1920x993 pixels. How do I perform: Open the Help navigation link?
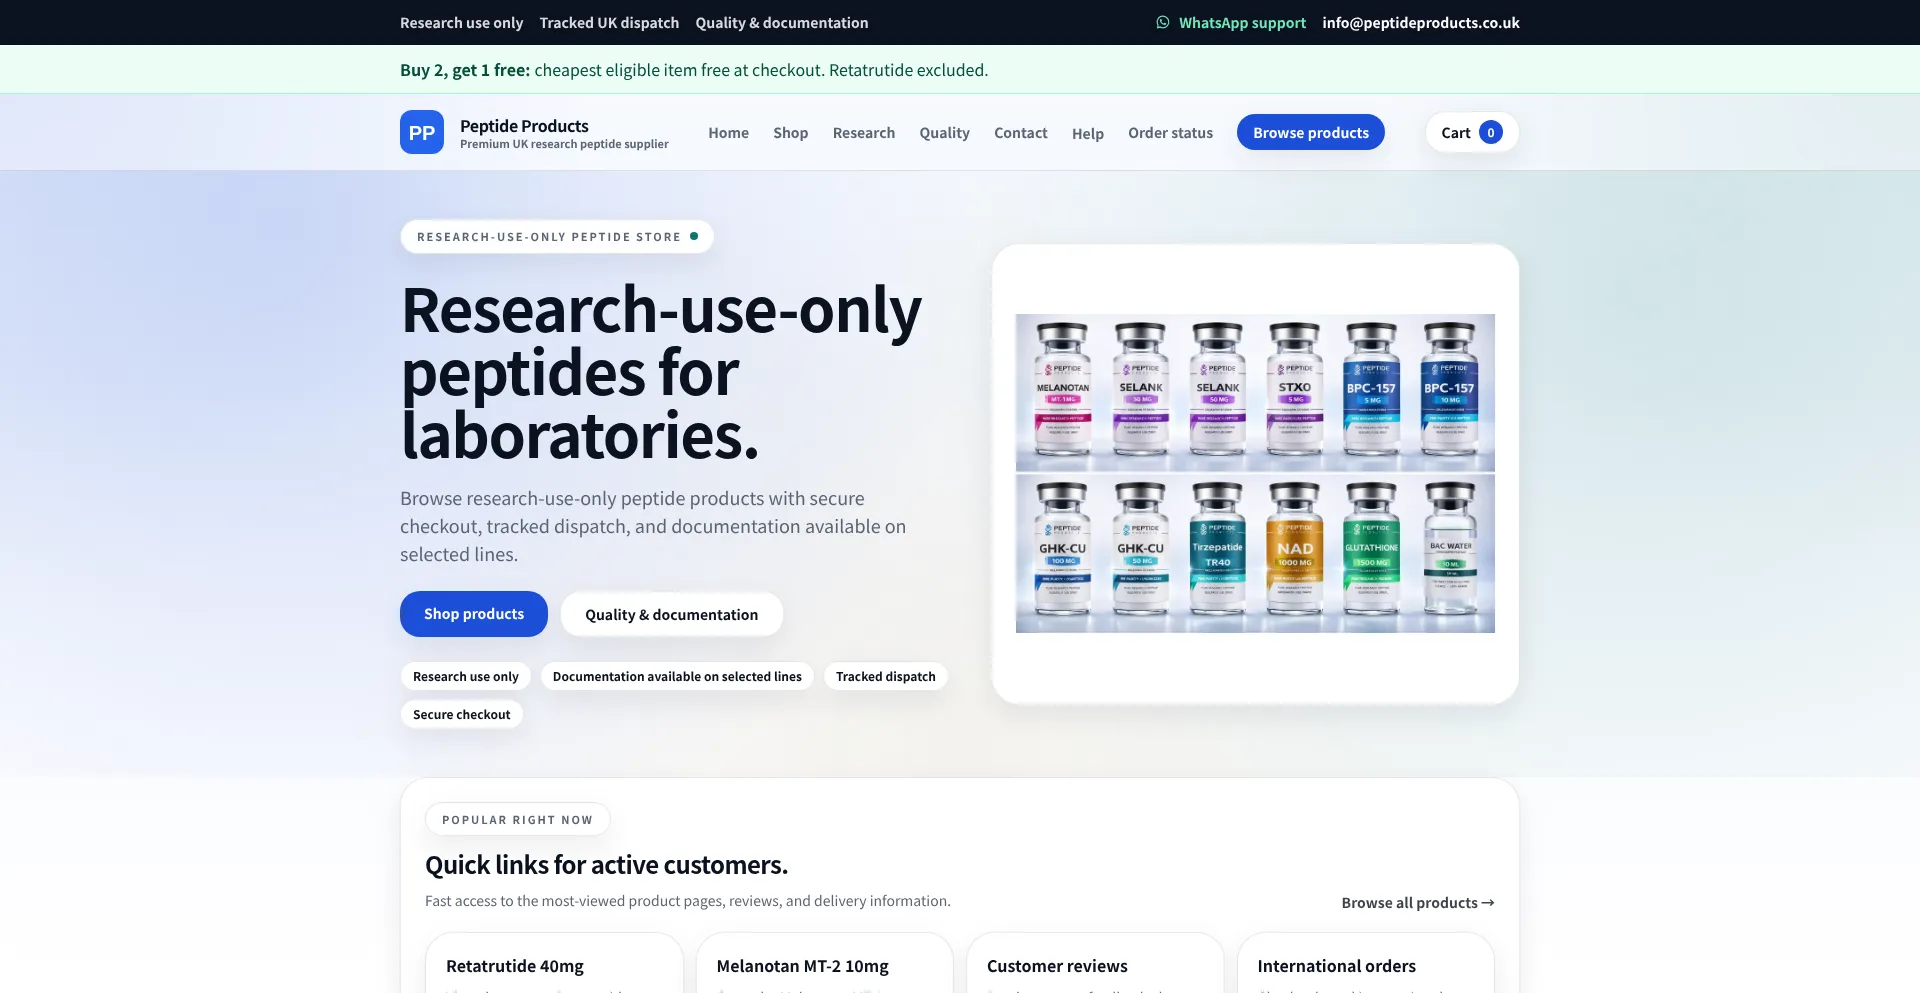point(1087,133)
